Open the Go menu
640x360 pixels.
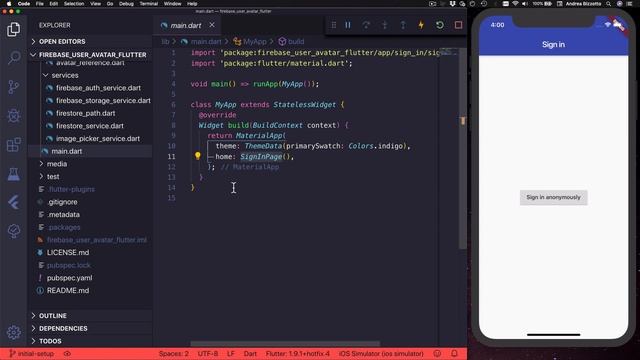(x=110, y=4)
